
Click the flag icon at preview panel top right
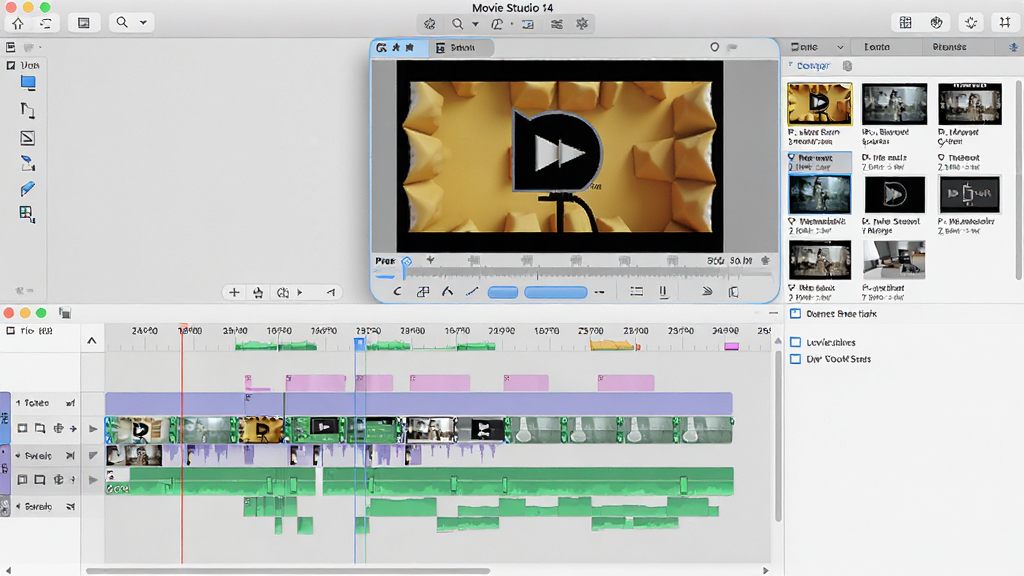pos(733,47)
